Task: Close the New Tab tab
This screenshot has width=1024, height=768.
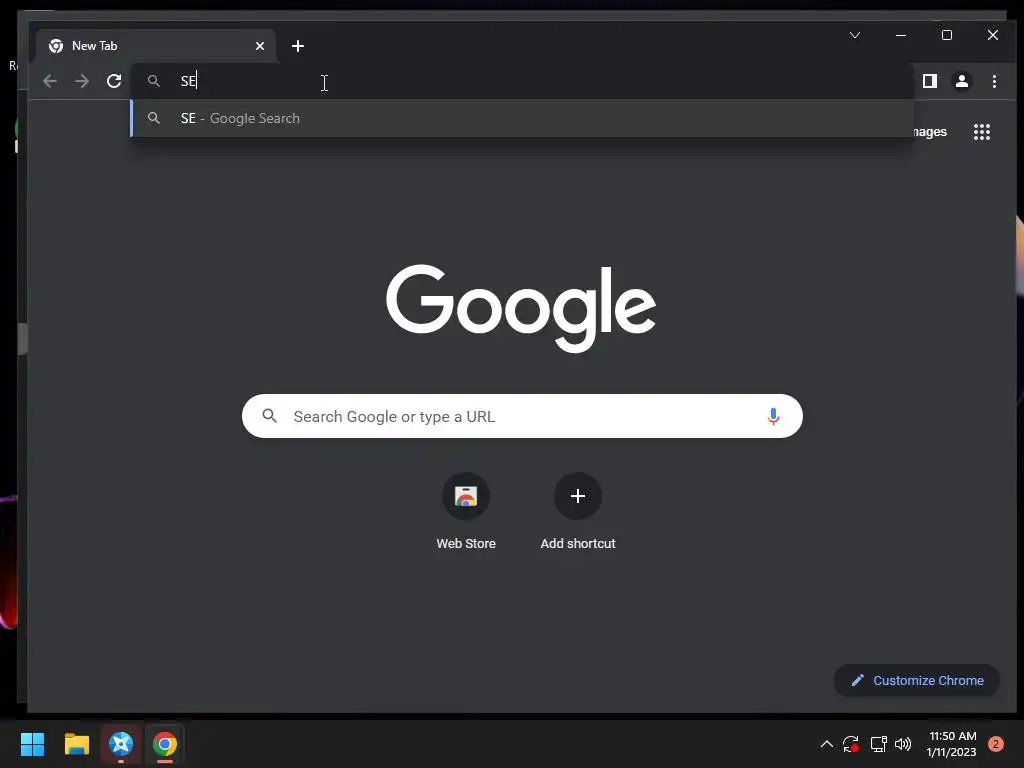Action: click(260, 46)
